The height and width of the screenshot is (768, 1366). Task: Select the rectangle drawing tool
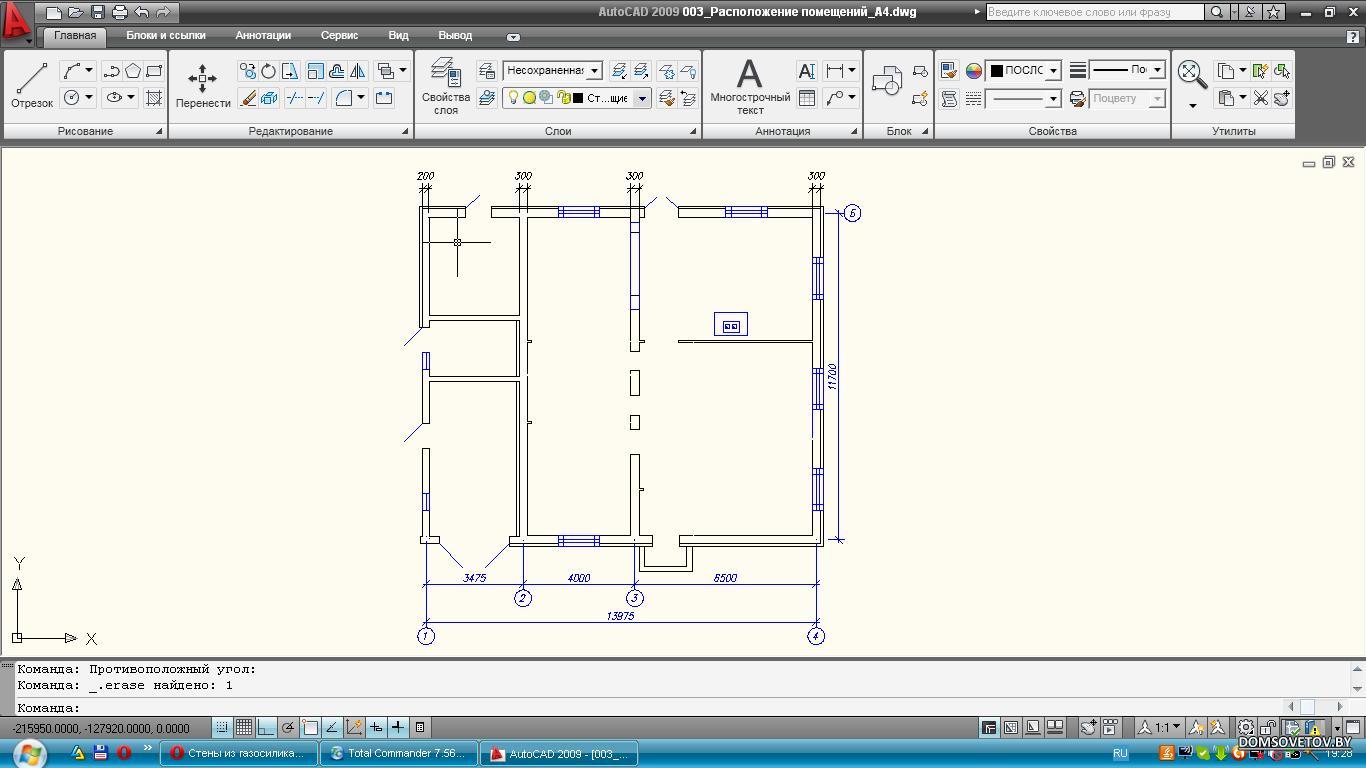(154, 71)
